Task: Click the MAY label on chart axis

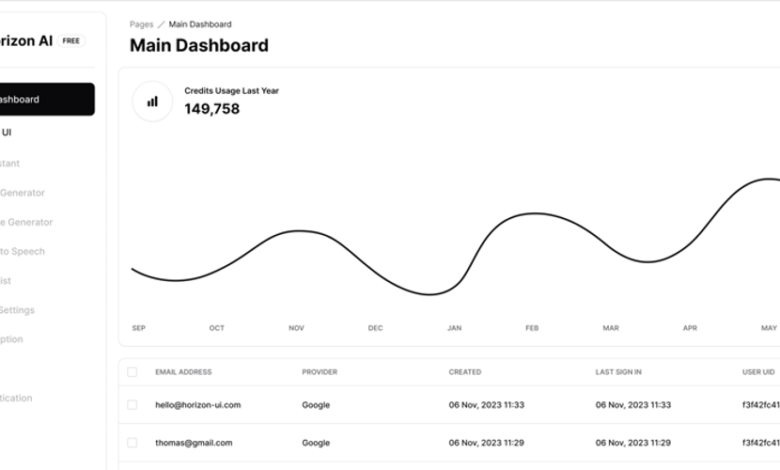Action: [769, 328]
